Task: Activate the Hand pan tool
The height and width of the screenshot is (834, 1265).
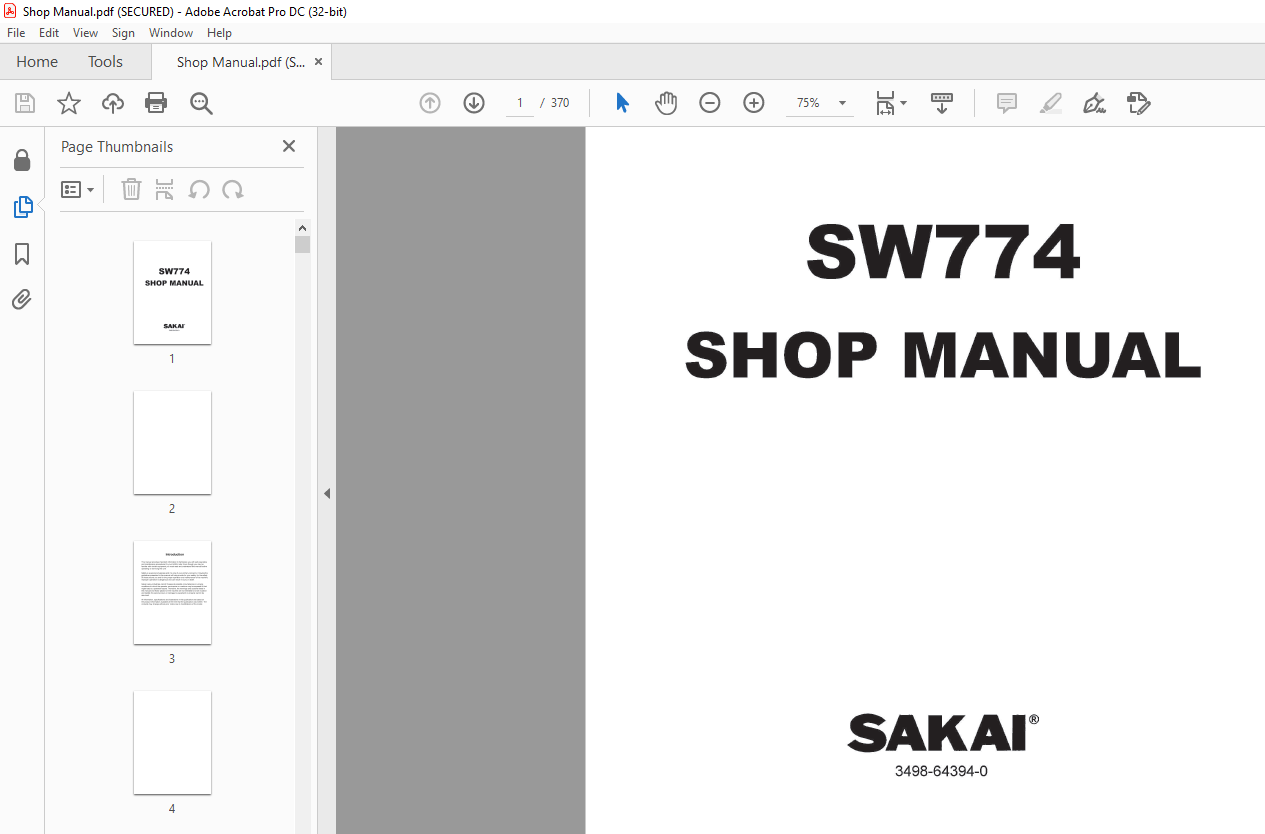Action: pyautogui.click(x=666, y=103)
